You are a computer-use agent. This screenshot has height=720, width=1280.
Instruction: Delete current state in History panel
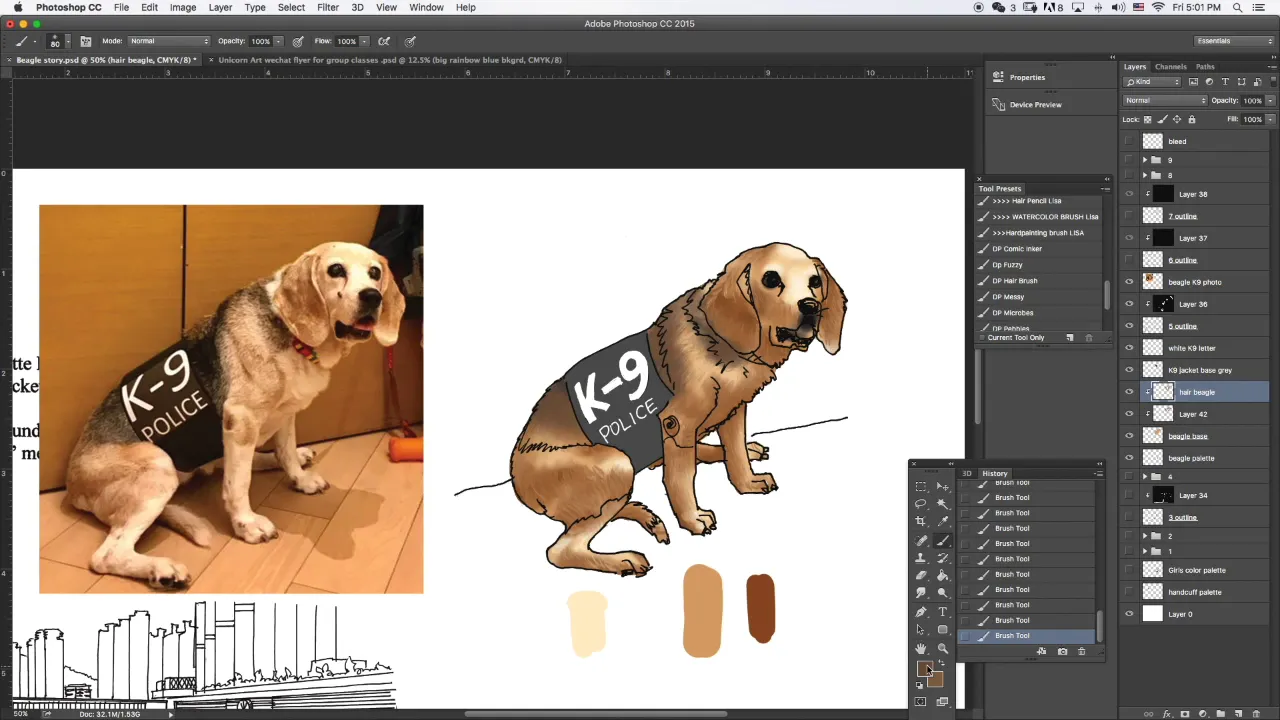[1081, 651]
